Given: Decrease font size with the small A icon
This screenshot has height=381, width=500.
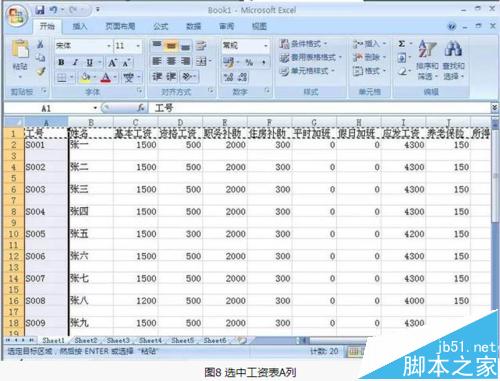Looking at the screenshot, I should 126,62.
